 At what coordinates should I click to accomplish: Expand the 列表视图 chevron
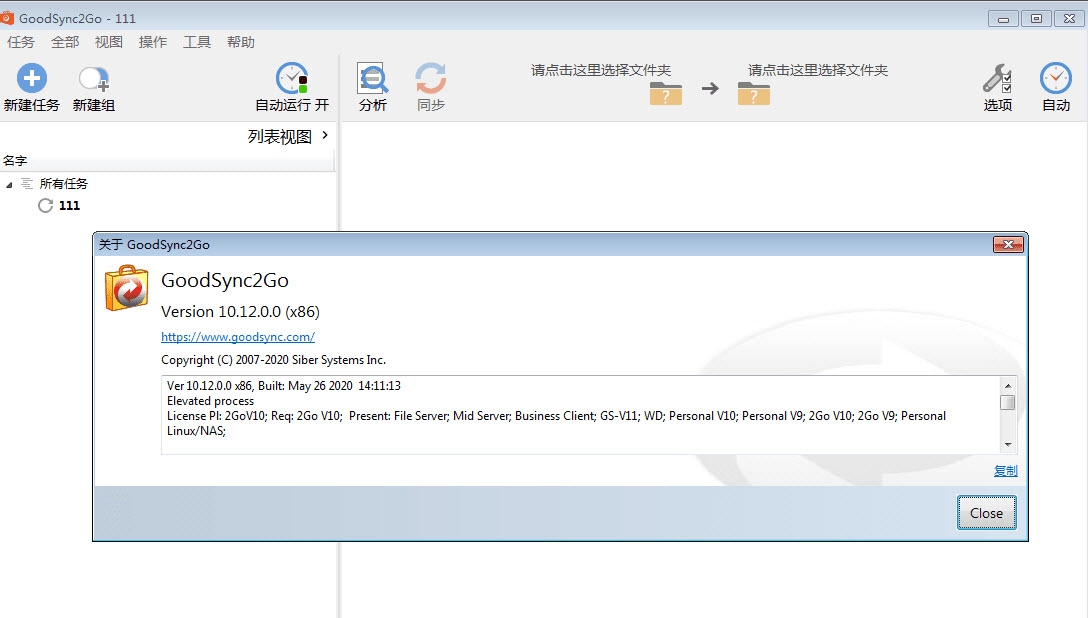pyautogui.click(x=325, y=135)
